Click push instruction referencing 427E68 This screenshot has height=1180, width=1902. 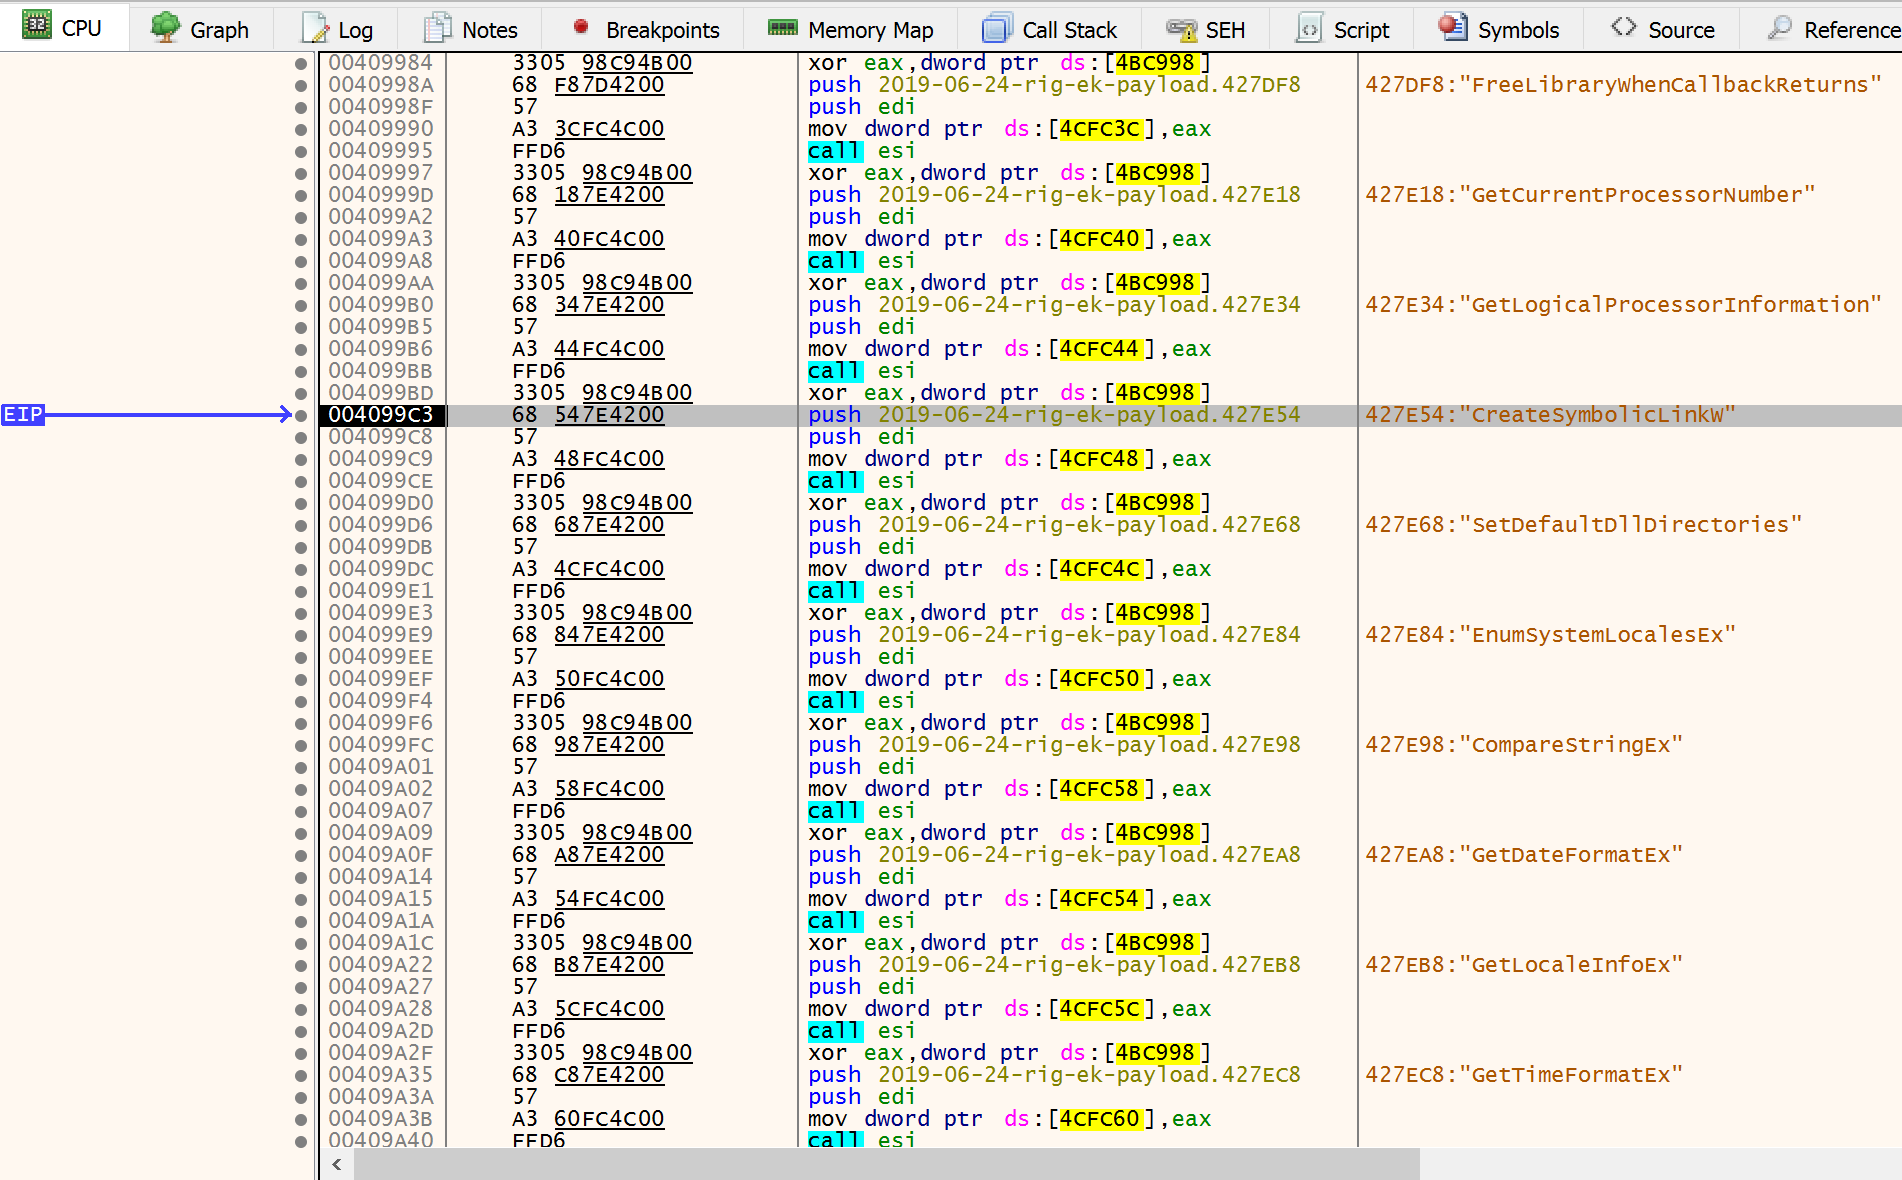coord(1054,525)
